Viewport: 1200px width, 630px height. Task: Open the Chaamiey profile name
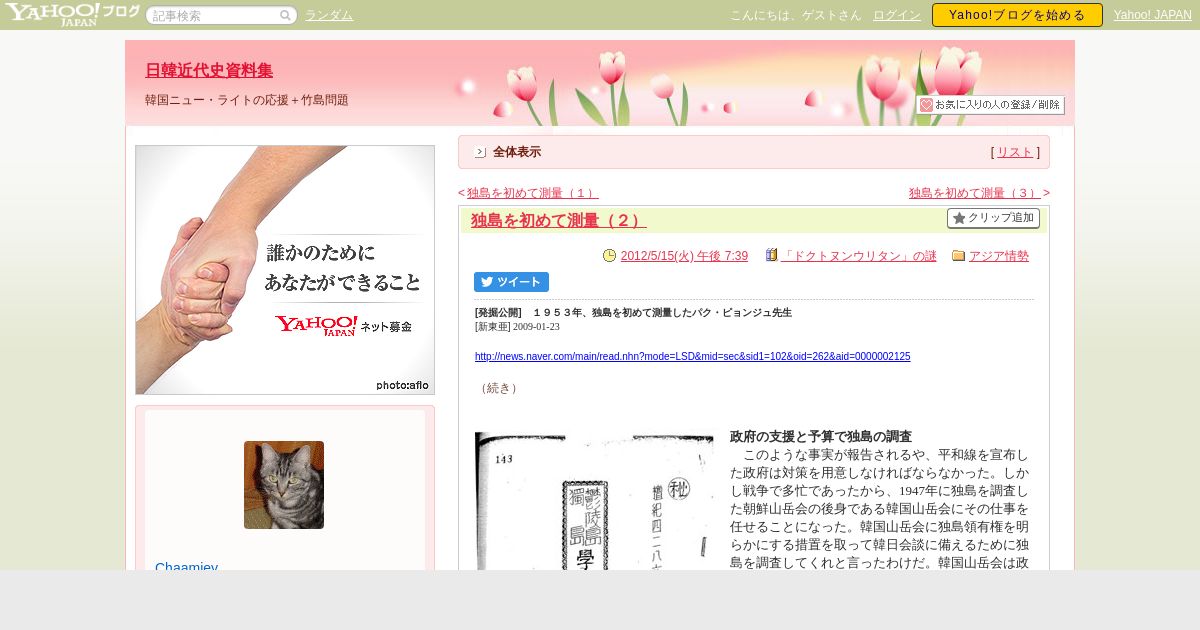pos(186,566)
